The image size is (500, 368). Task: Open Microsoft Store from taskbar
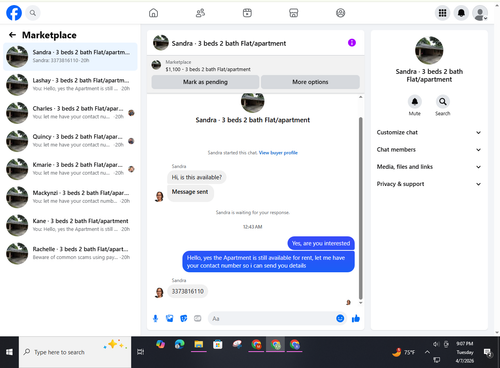pos(218,344)
